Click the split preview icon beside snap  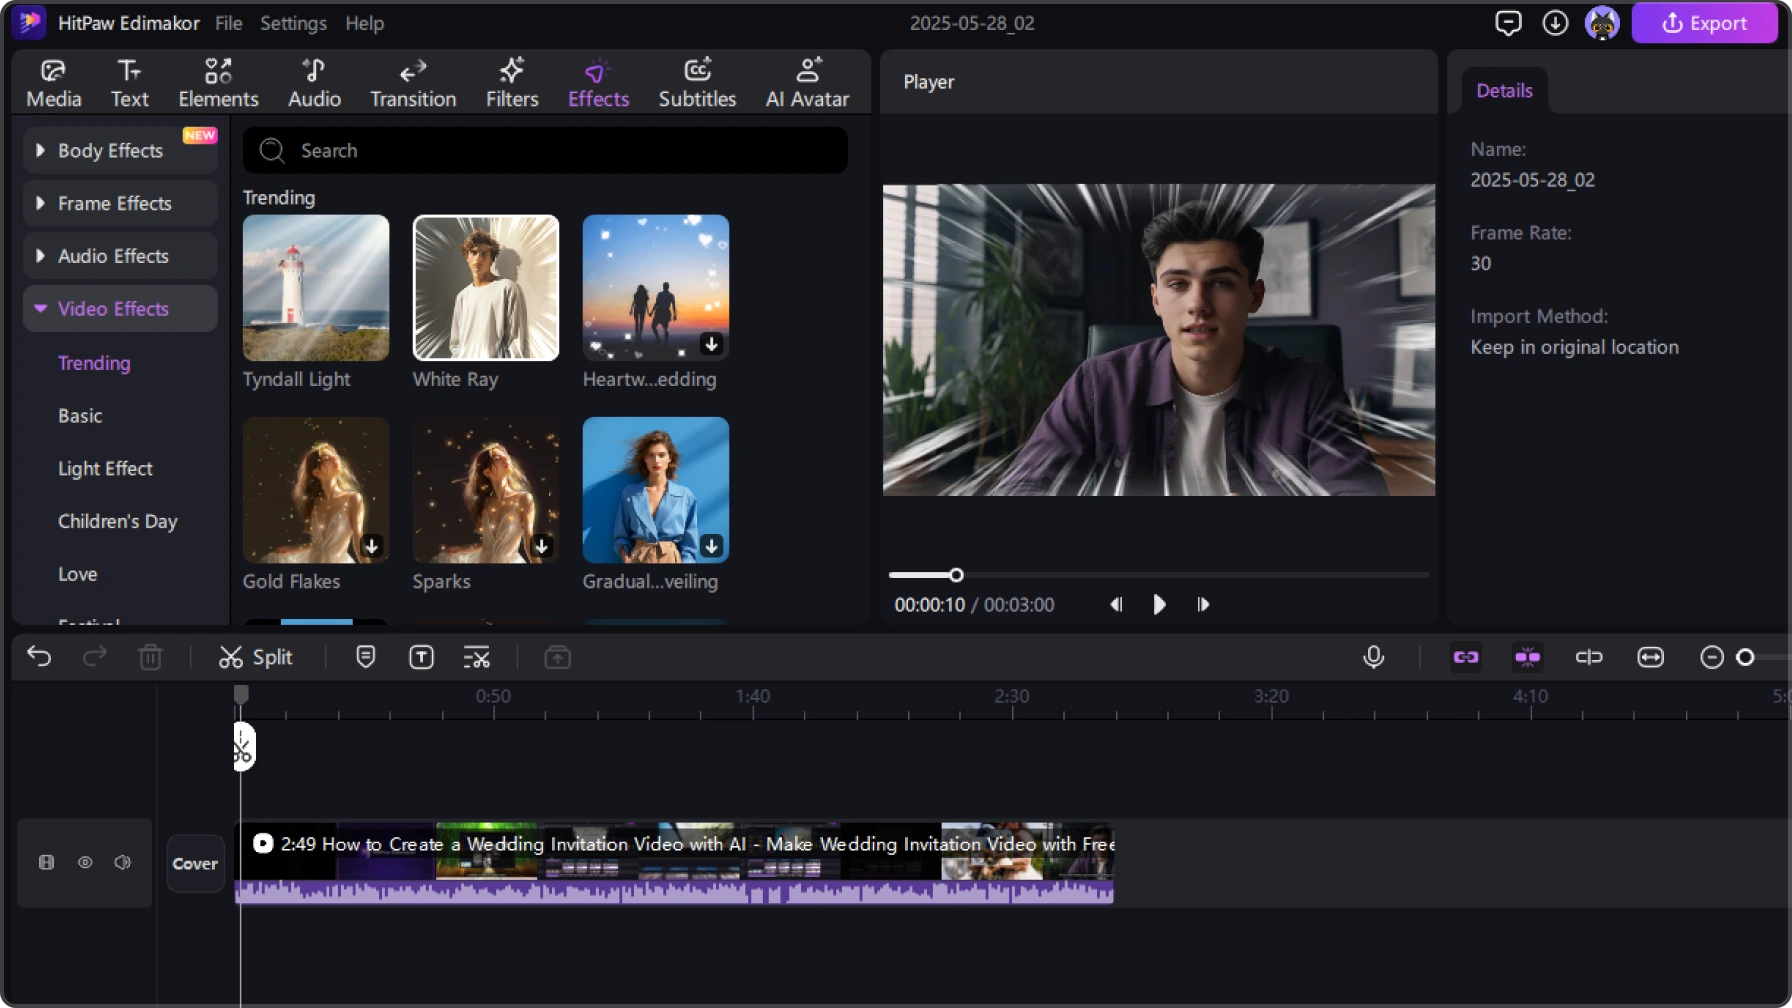point(1589,657)
